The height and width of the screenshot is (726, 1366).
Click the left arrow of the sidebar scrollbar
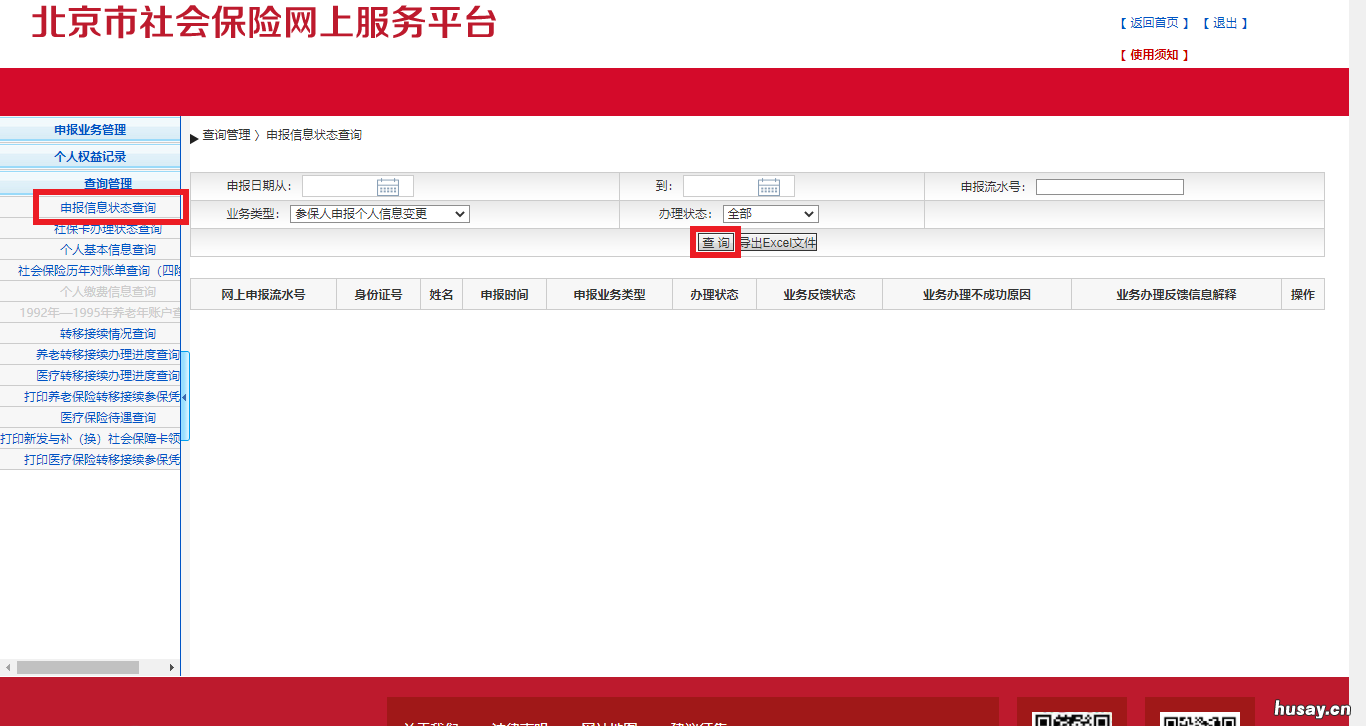[x=6, y=666]
